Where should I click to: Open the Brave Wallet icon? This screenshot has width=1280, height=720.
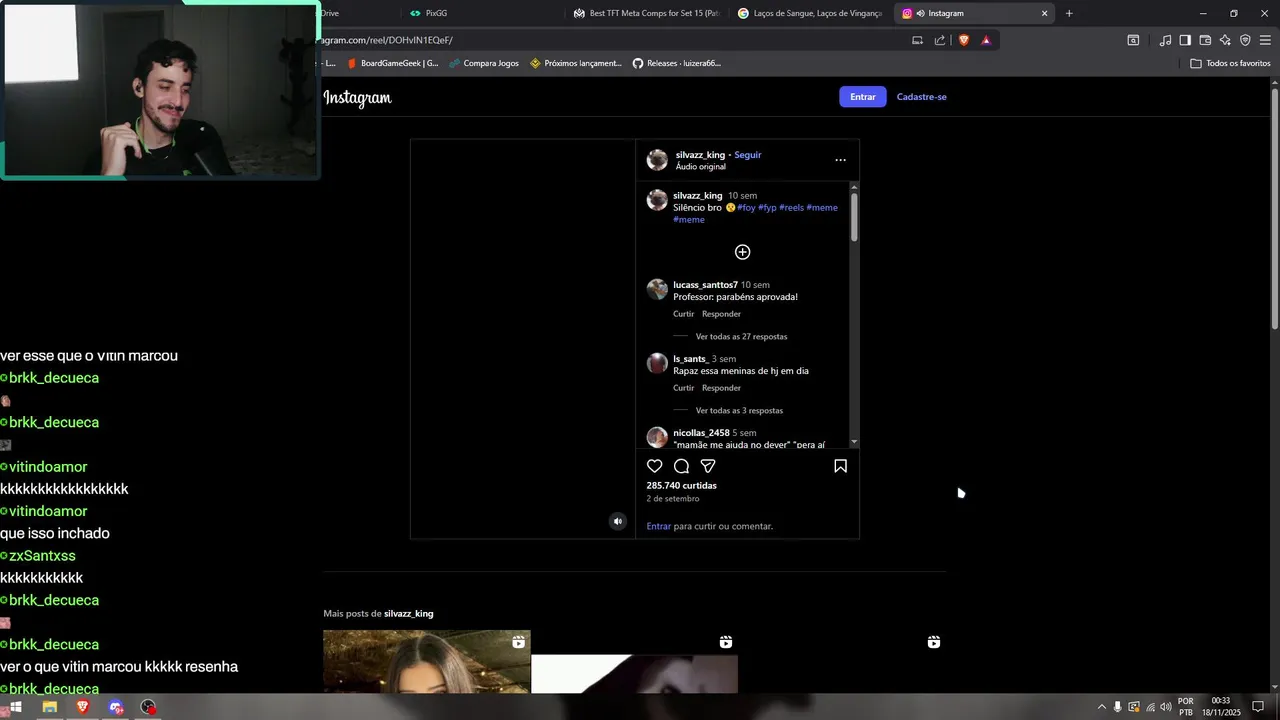click(1205, 40)
